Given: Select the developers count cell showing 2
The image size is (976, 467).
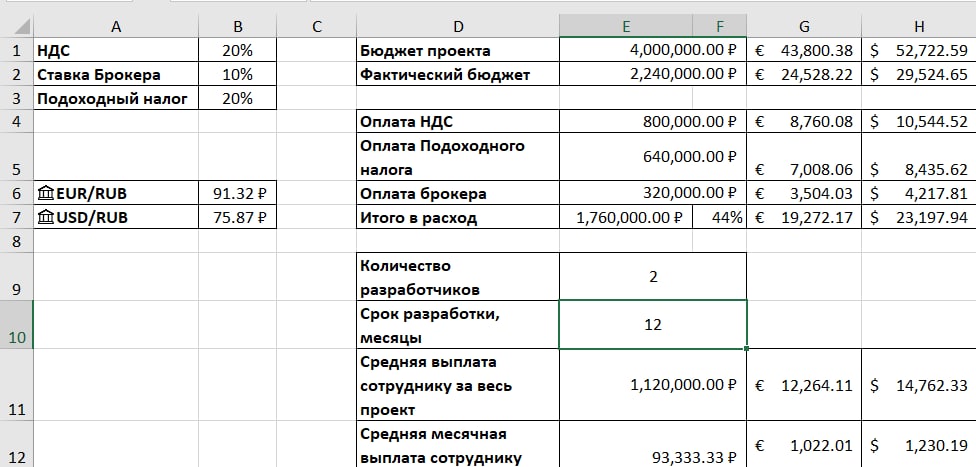Looking at the screenshot, I should (653, 277).
